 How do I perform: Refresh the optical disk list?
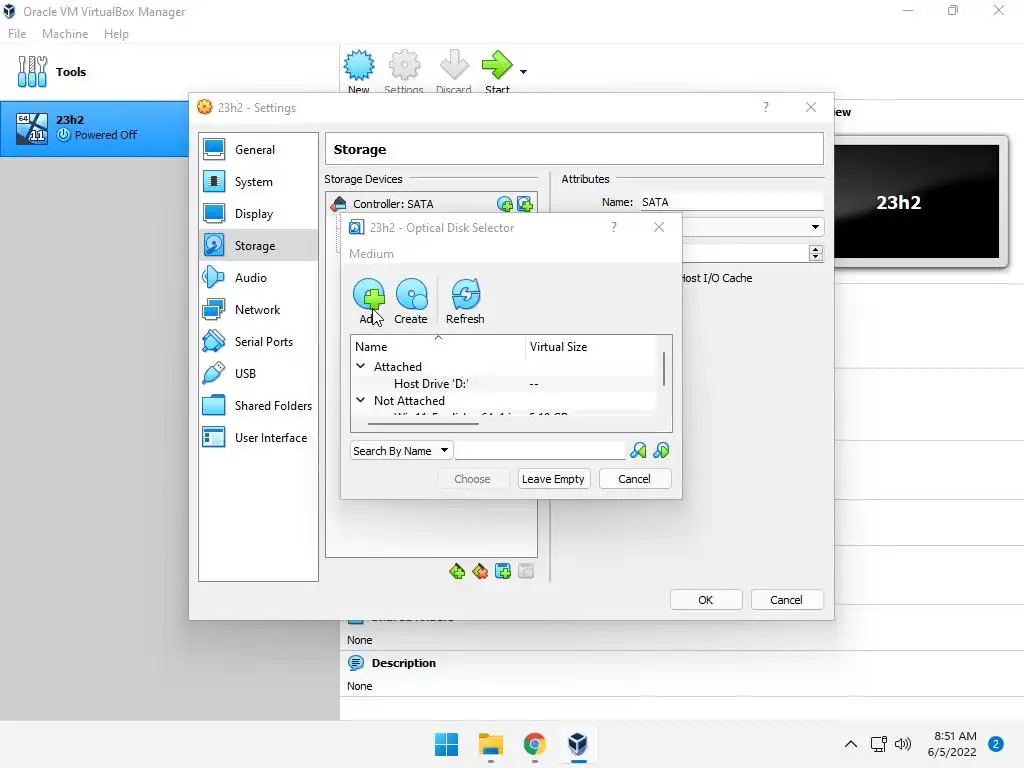465,300
